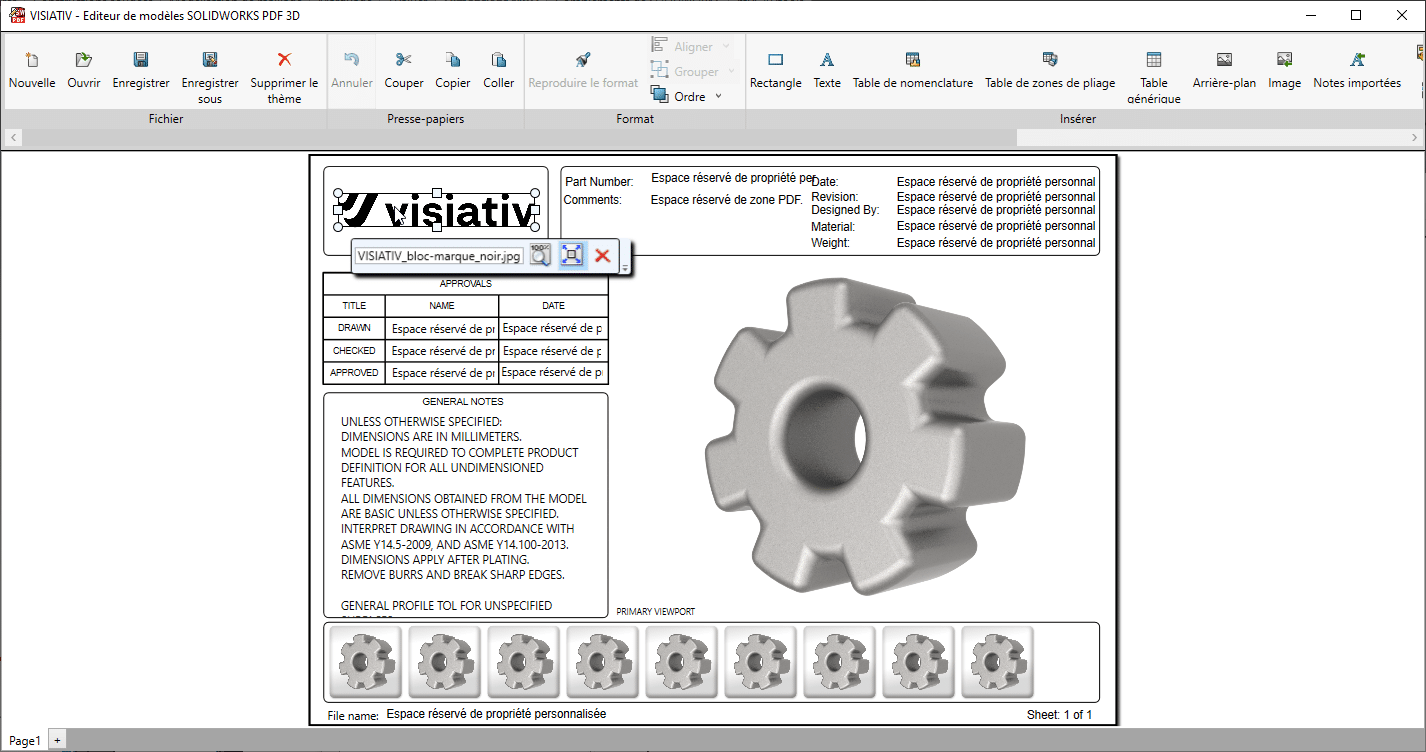This screenshot has width=1426, height=752.
Task: Insert an Image from the ribbon
Action: (x=1285, y=71)
